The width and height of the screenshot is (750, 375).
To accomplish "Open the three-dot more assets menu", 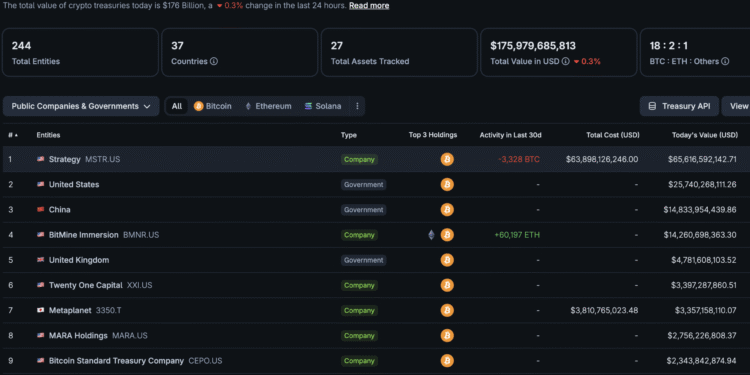I will tap(357, 106).
